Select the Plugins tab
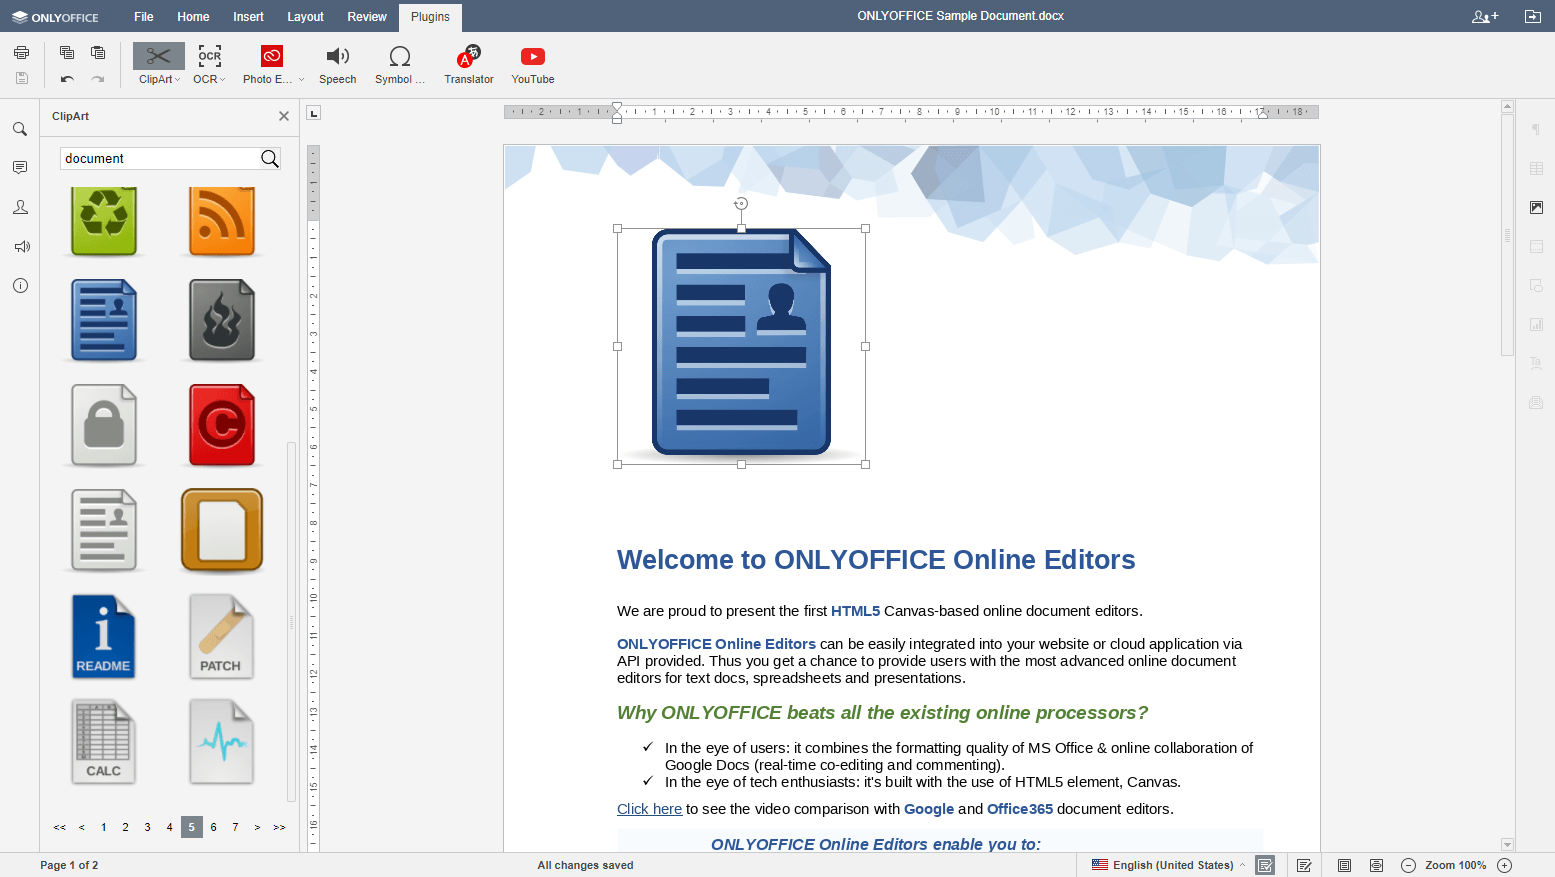Screen dimensions: 1555x877 point(430,17)
